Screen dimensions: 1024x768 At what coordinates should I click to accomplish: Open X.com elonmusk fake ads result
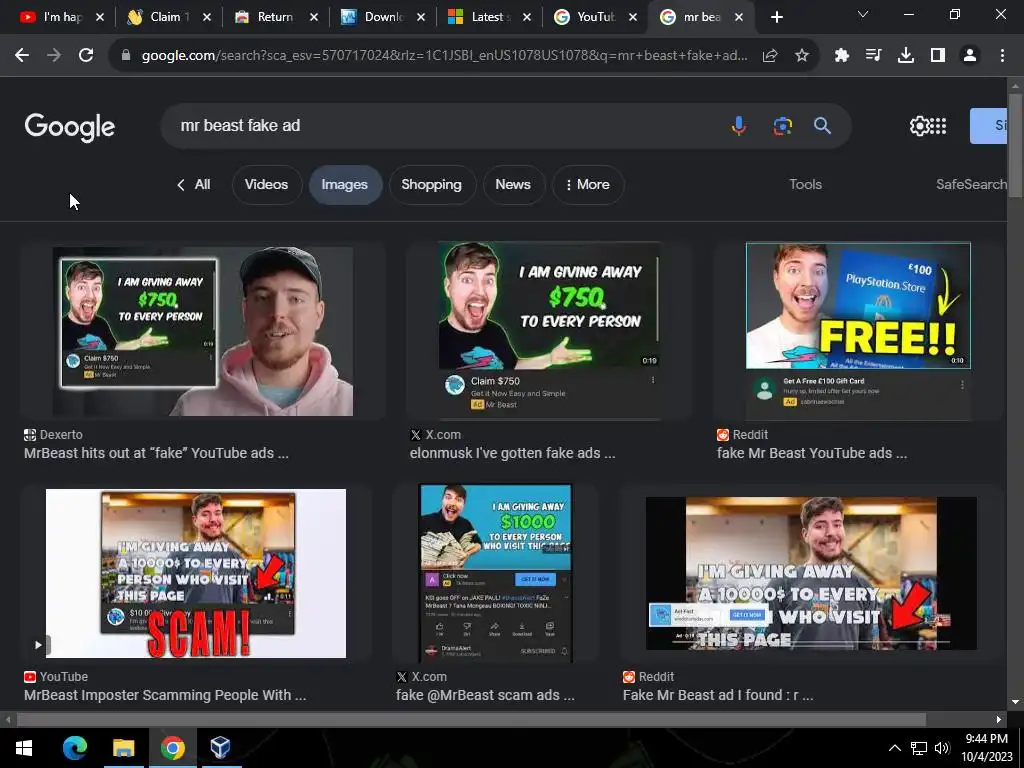pos(512,453)
